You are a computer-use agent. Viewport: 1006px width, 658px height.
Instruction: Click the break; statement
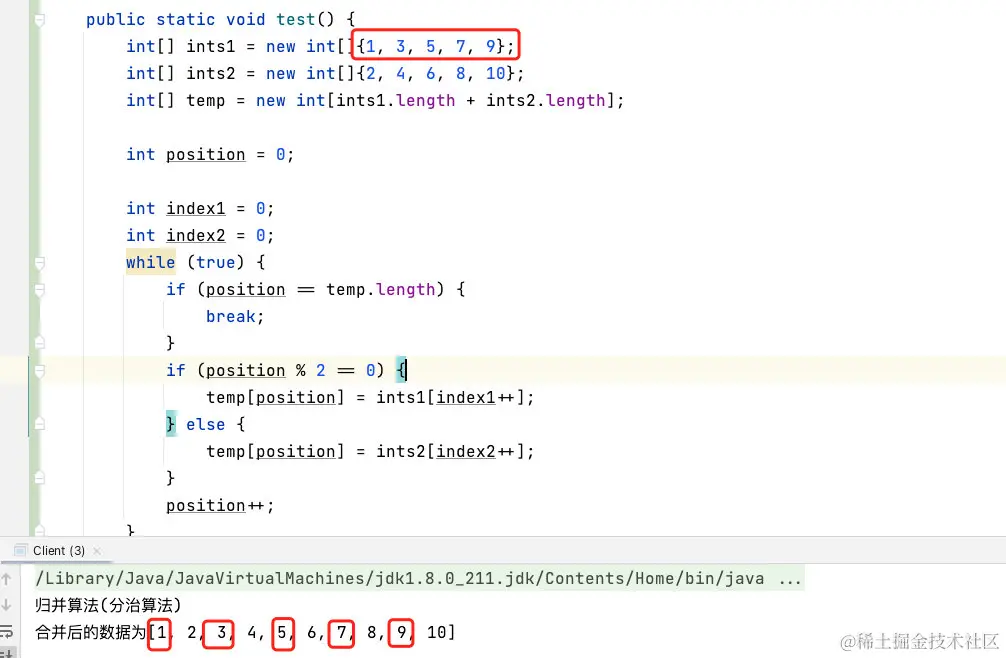pos(235,316)
